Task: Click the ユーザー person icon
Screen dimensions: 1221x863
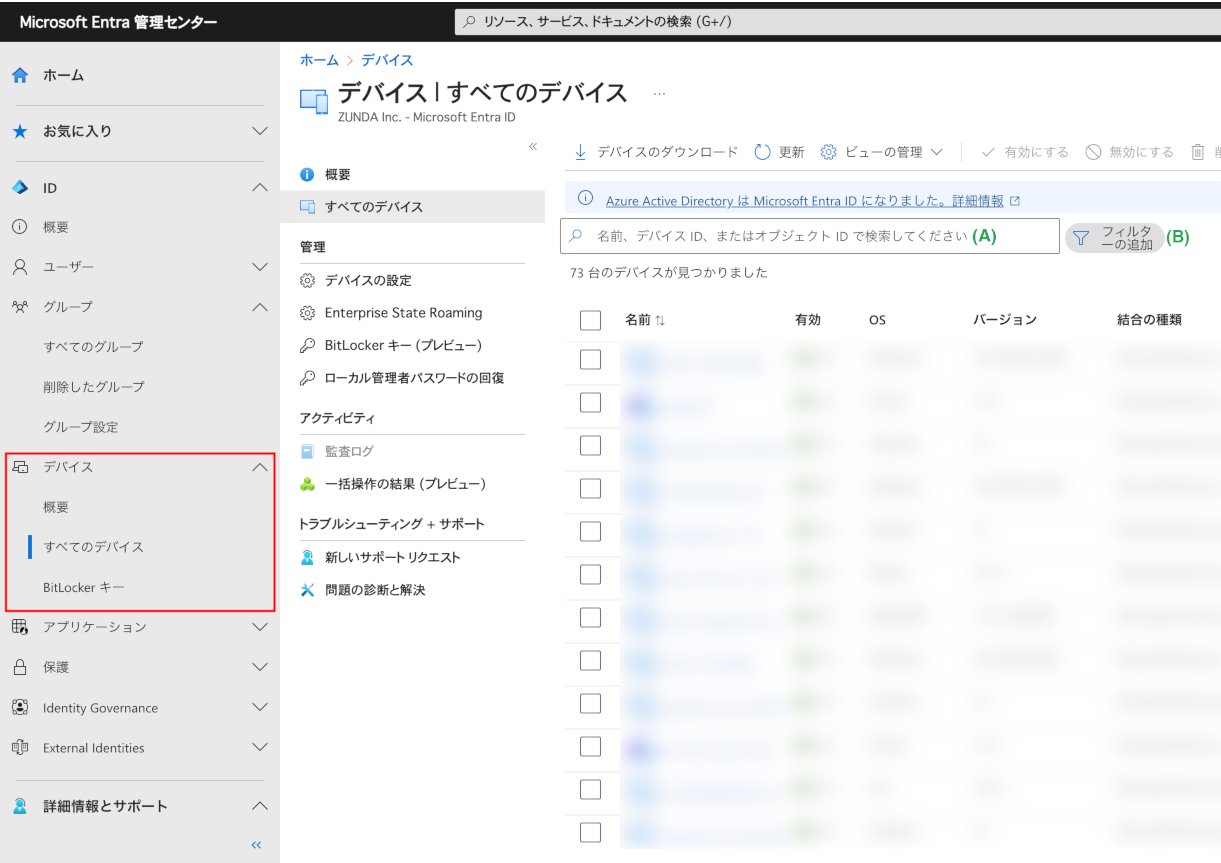Action: [19, 267]
